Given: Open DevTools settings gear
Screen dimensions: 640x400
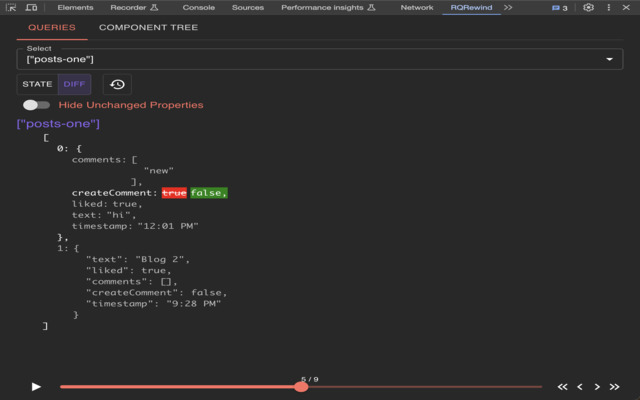Looking at the screenshot, I should click(x=588, y=7).
